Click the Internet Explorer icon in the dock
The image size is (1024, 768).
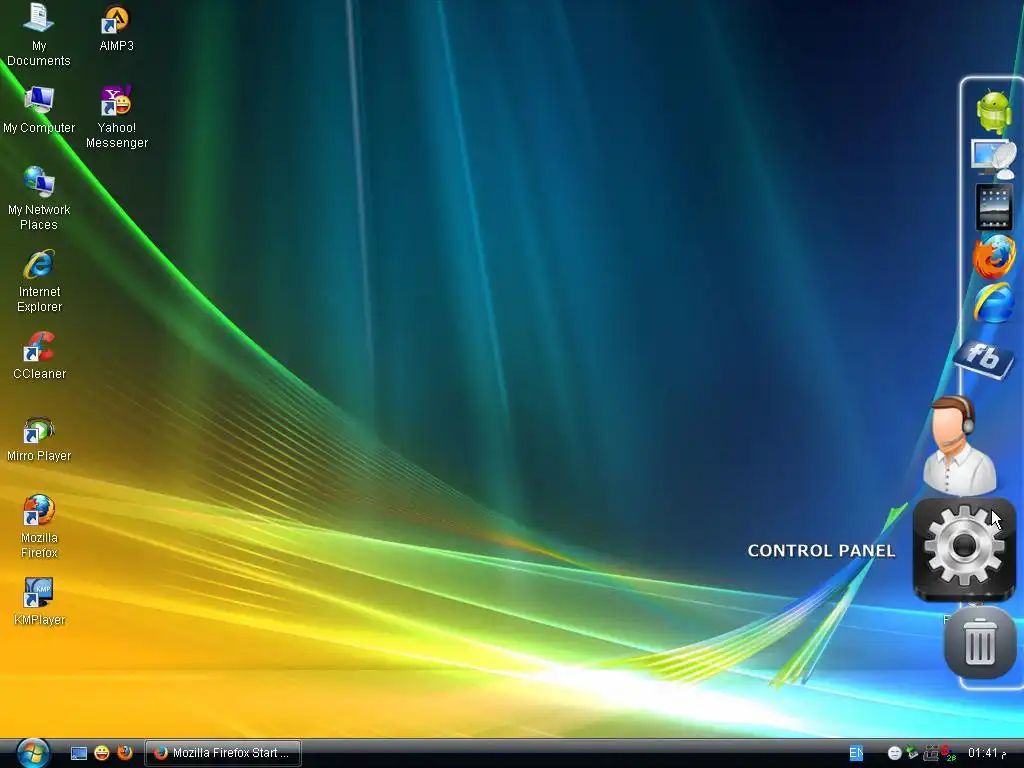(994, 302)
